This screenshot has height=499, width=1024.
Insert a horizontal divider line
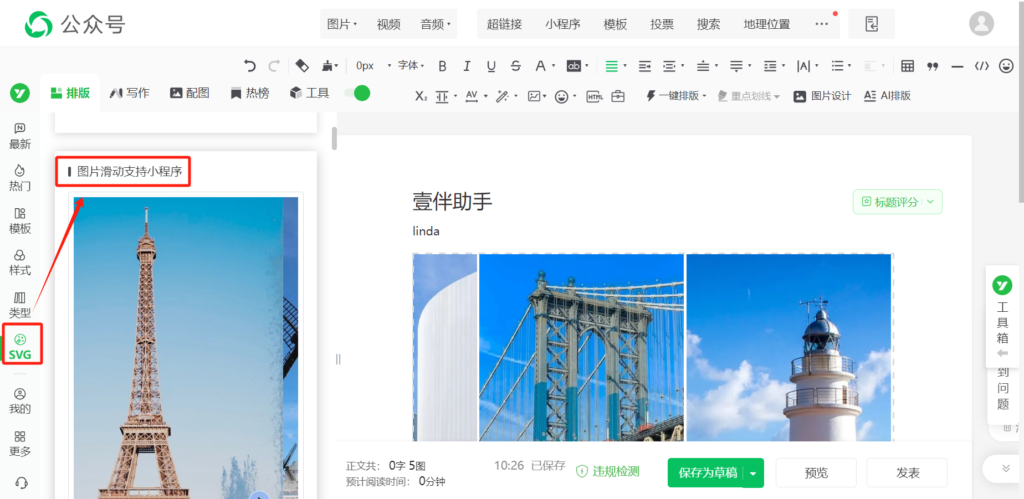(957, 66)
